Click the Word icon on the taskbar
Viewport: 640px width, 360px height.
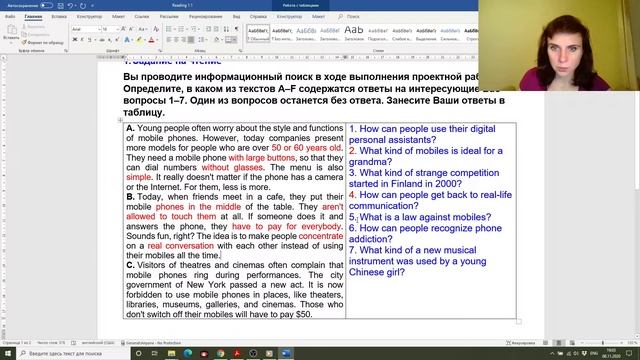tap(286, 353)
